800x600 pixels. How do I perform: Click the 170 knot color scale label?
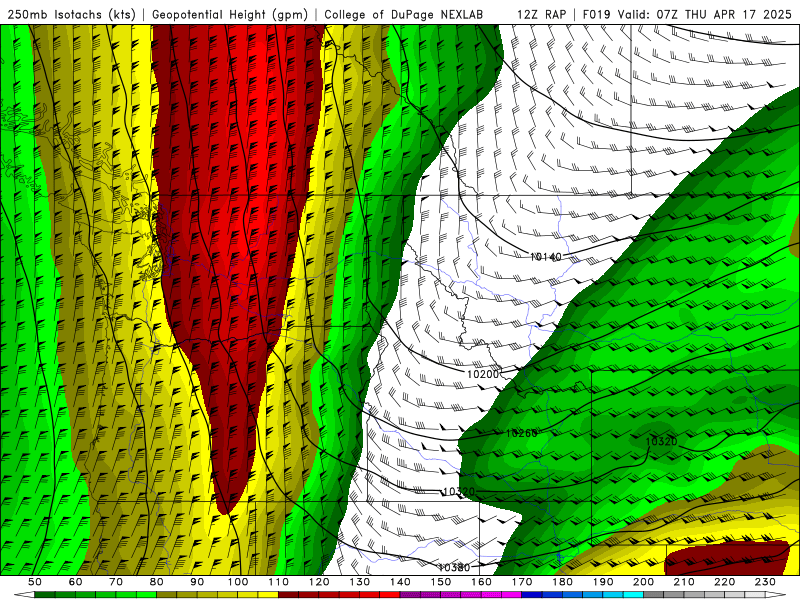[x=522, y=582]
